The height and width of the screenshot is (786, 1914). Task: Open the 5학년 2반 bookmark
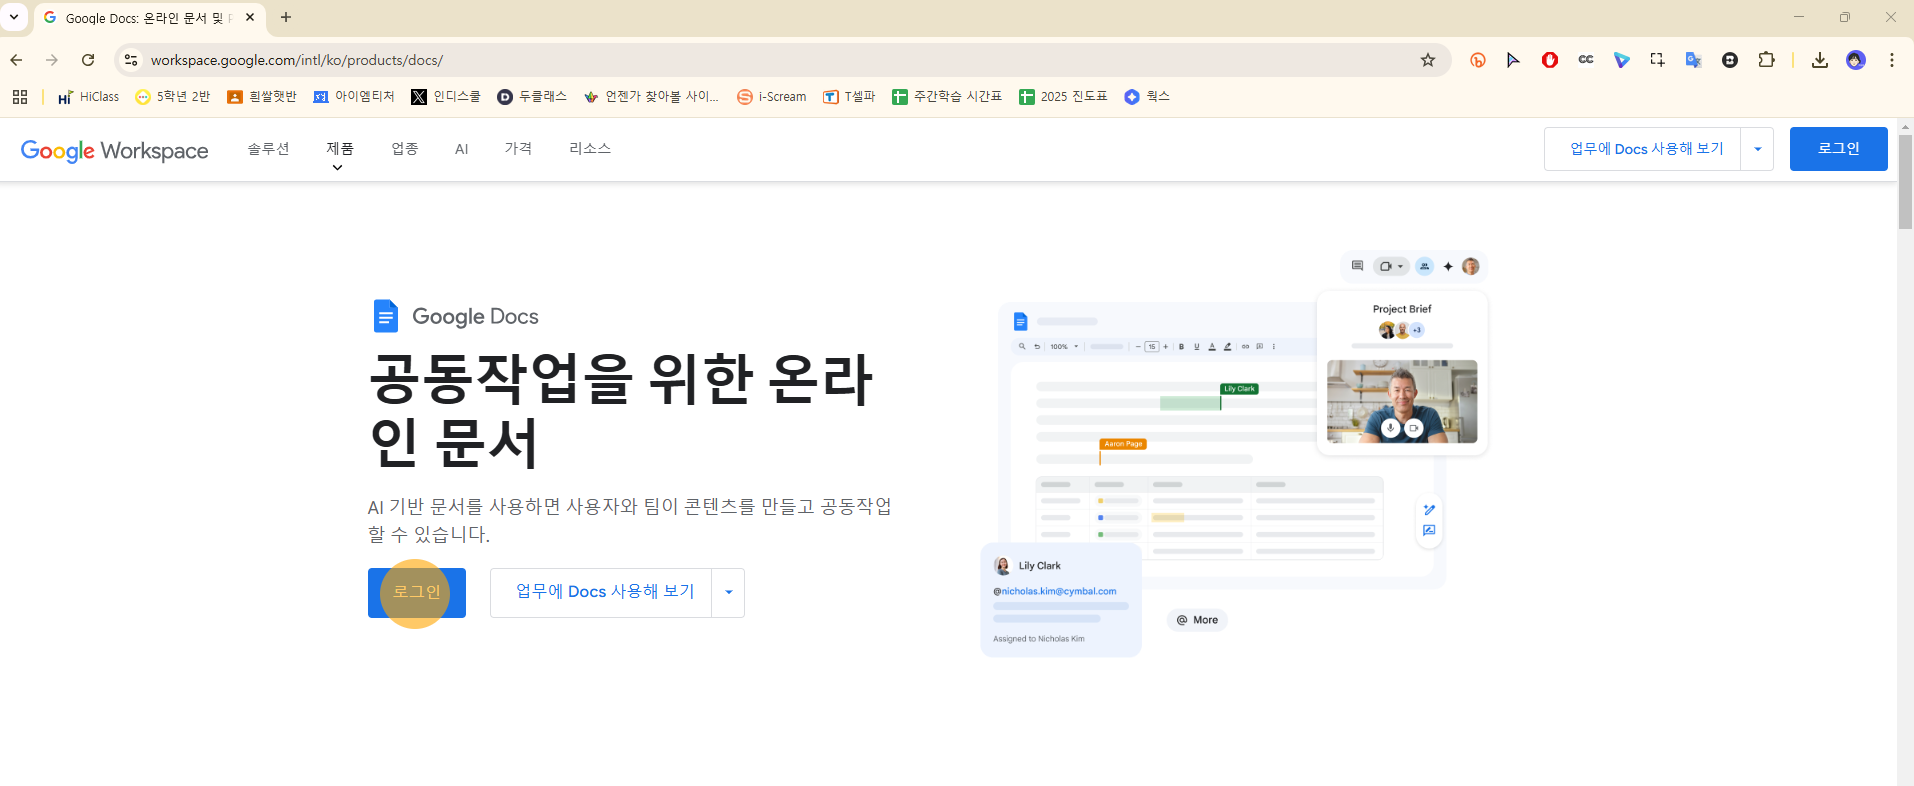(173, 97)
